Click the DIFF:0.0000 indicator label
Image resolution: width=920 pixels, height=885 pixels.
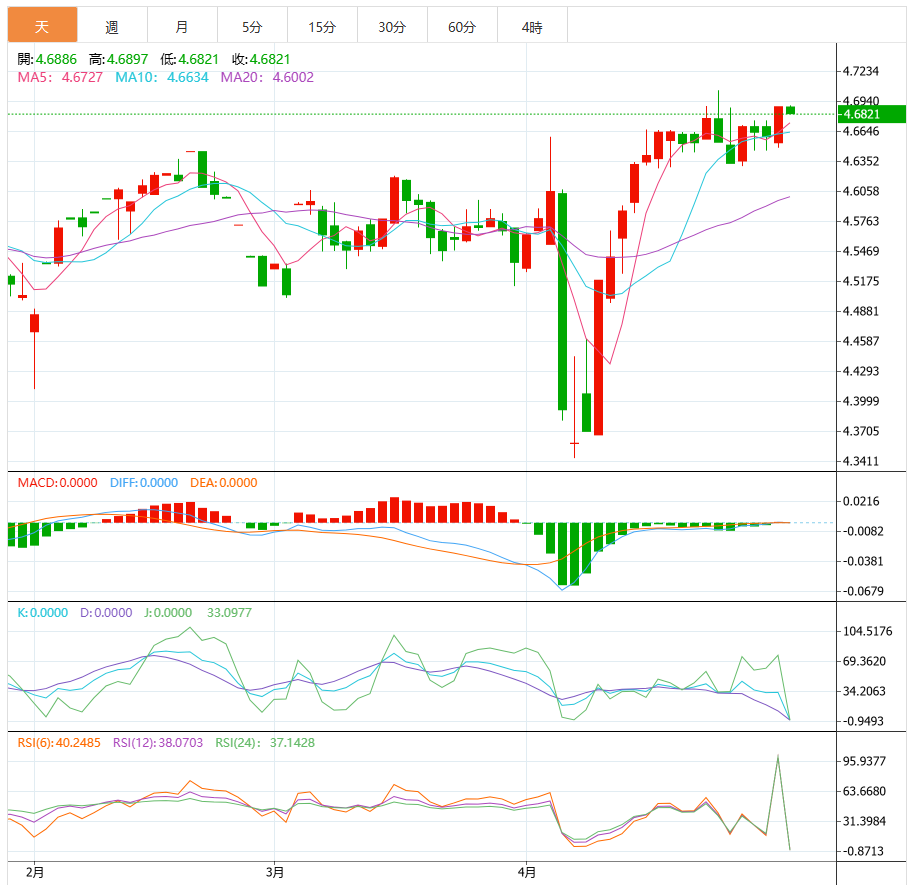click(x=144, y=482)
